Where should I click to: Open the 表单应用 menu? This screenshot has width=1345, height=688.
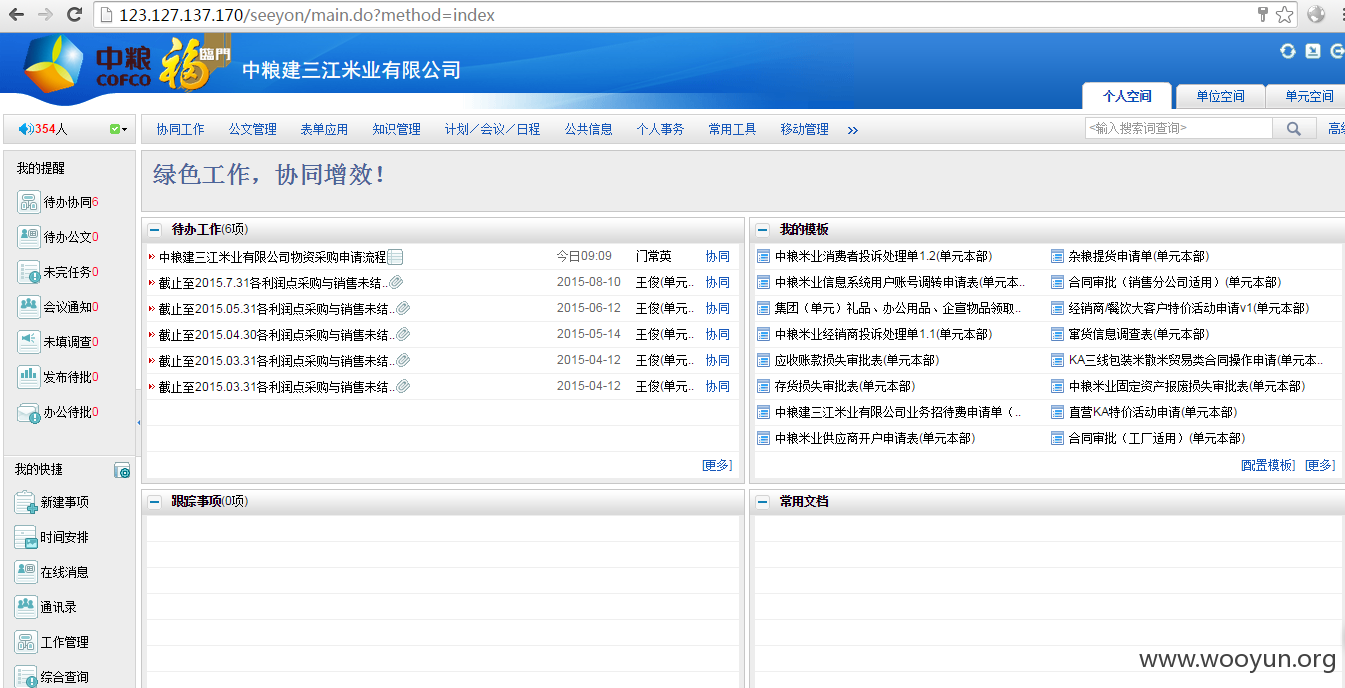coord(324,129)
